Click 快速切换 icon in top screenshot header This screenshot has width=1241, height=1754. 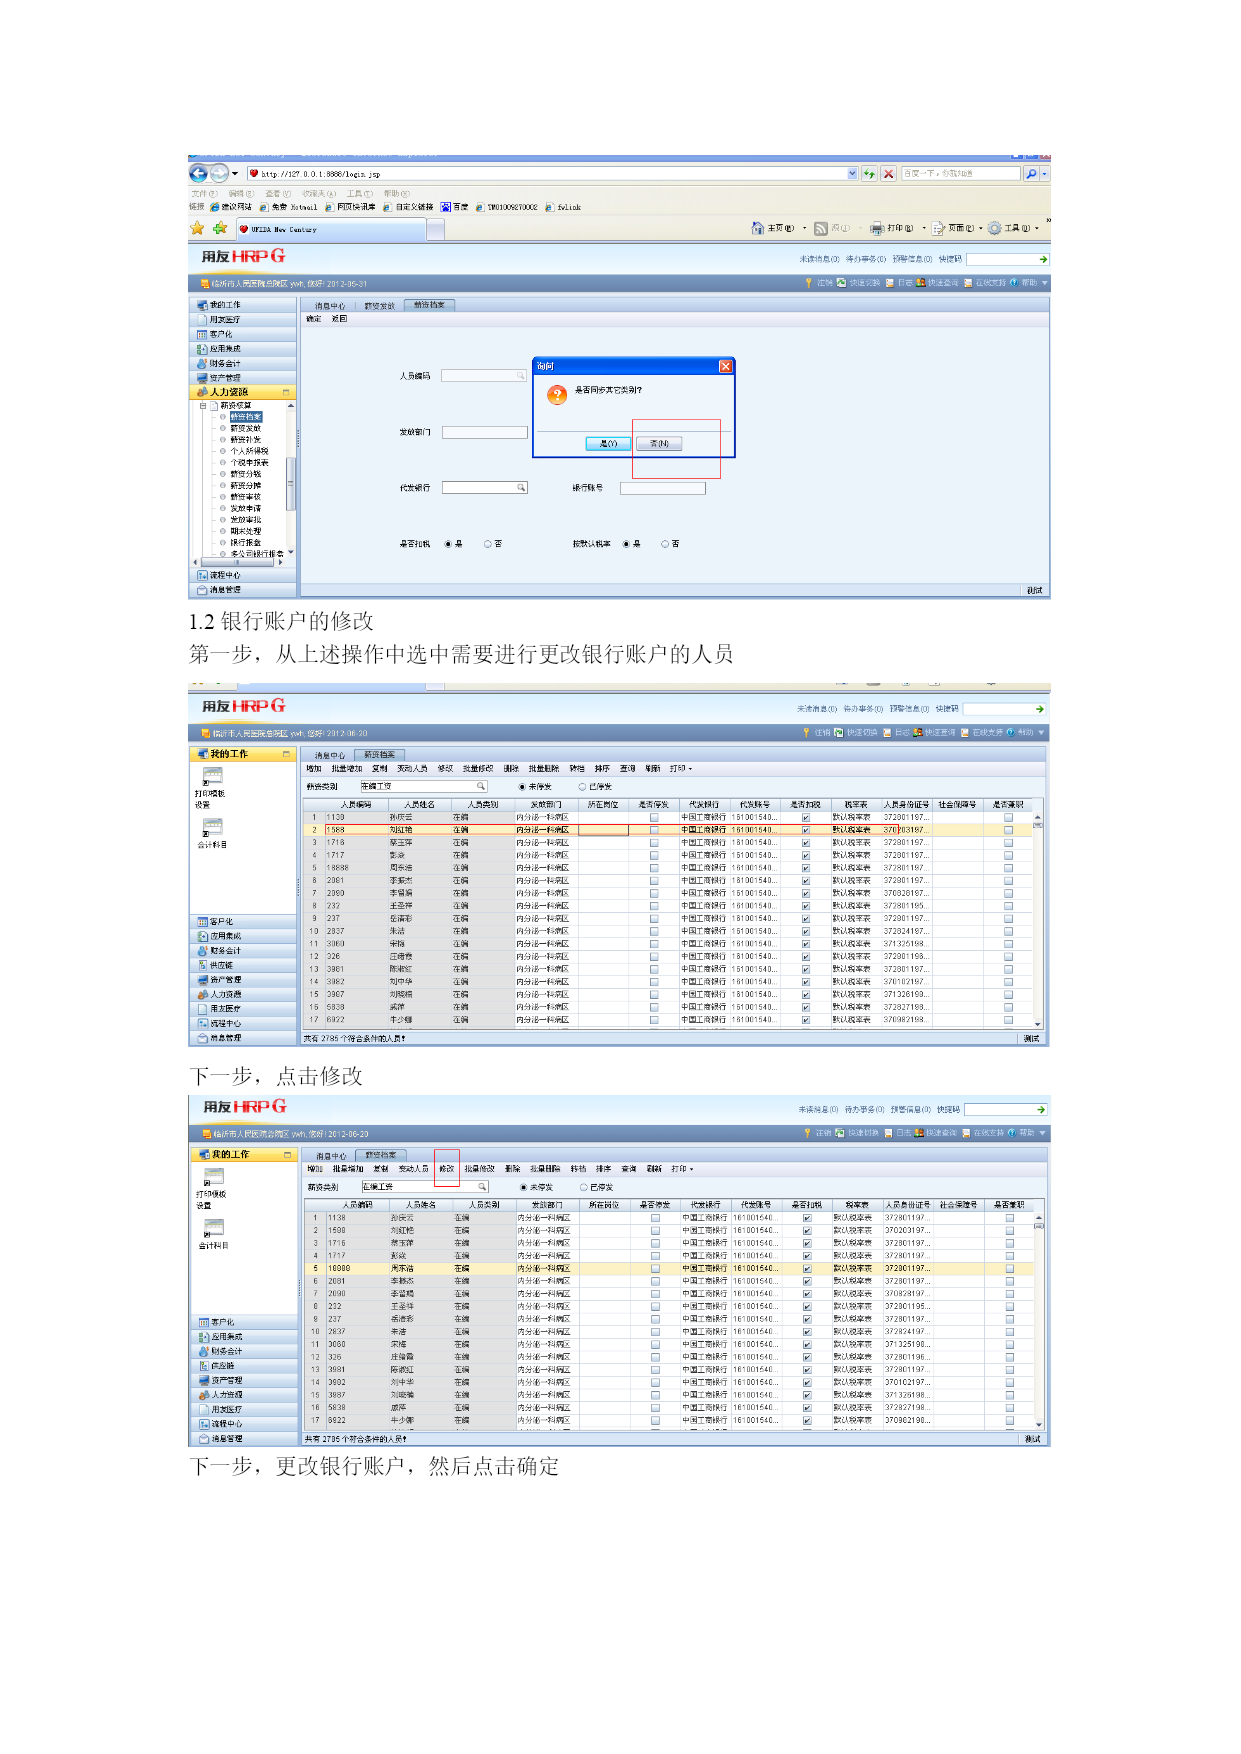842,283
